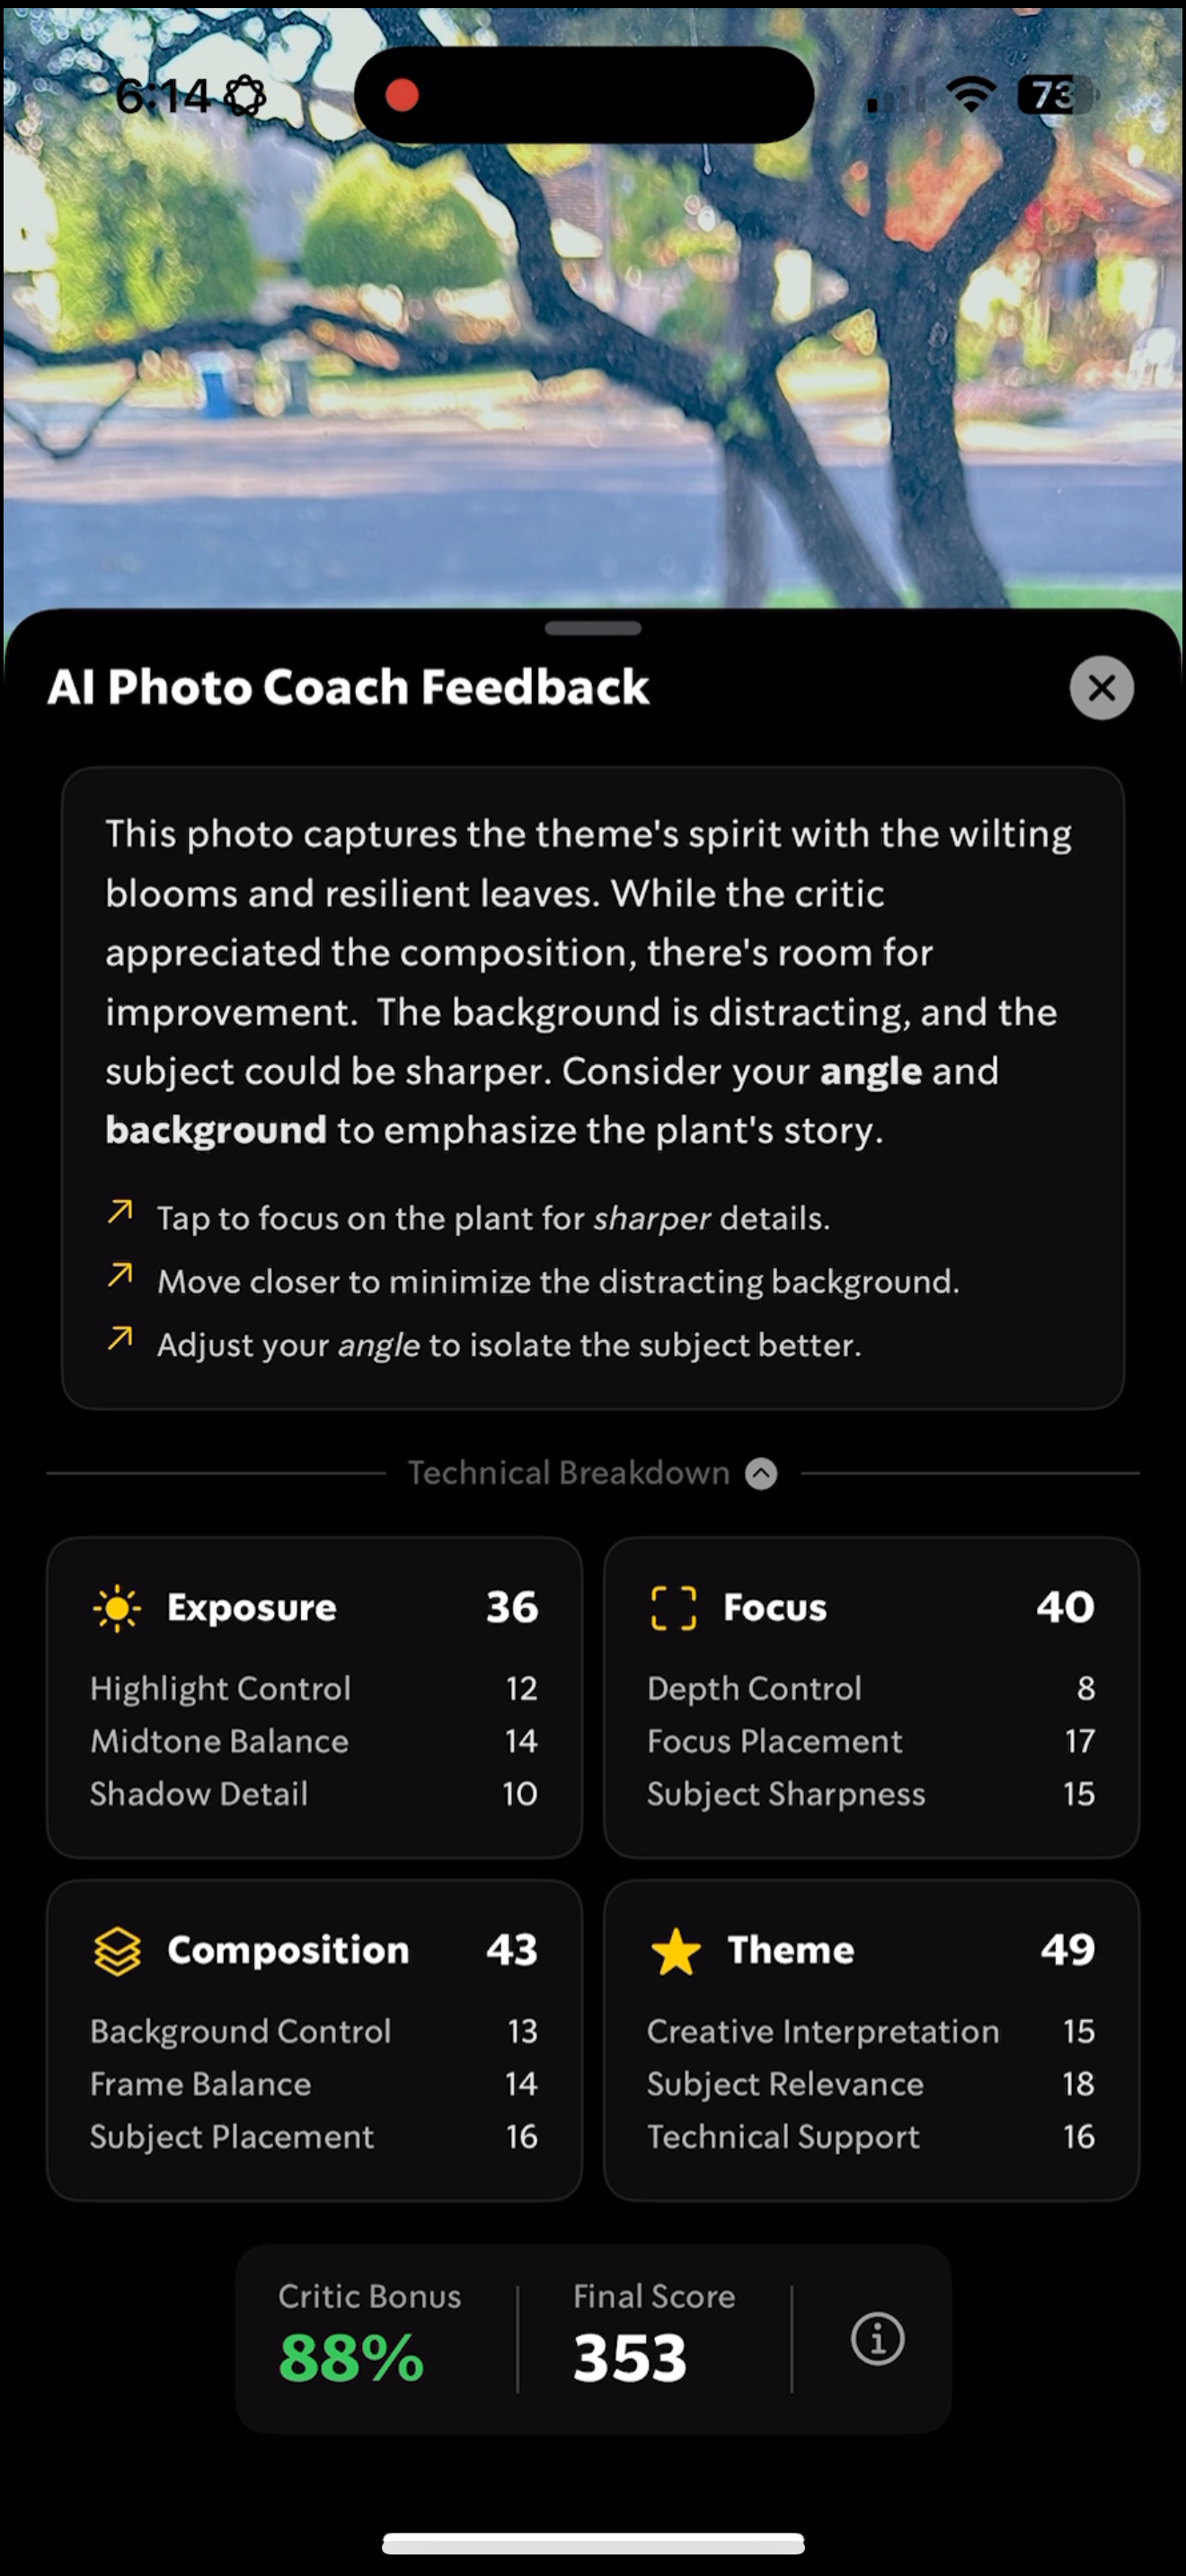
Task: Tap the battery indicator in status bar
Action: pyautogui.click(x=1056, y=95)
